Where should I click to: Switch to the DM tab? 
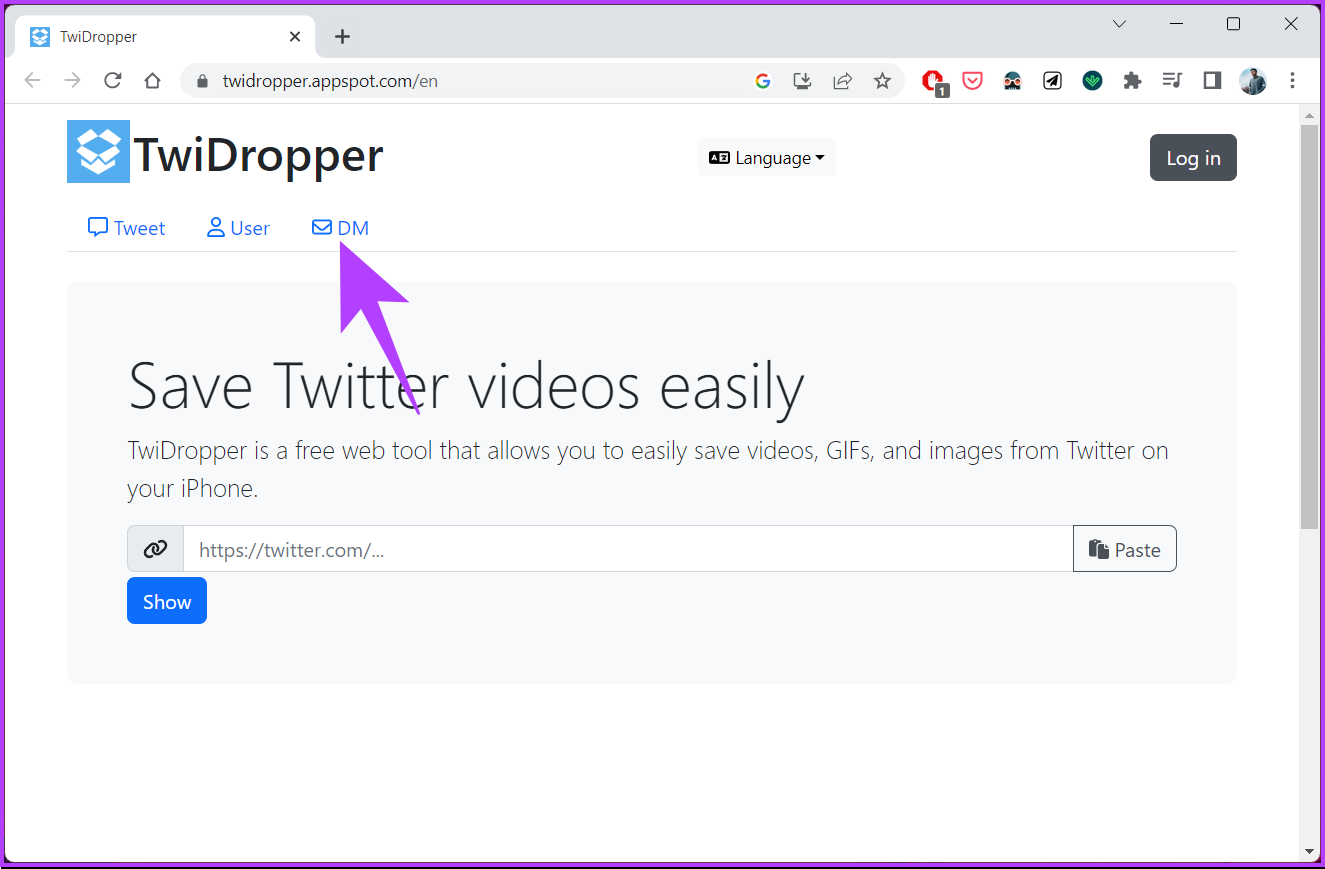(341, 228)
